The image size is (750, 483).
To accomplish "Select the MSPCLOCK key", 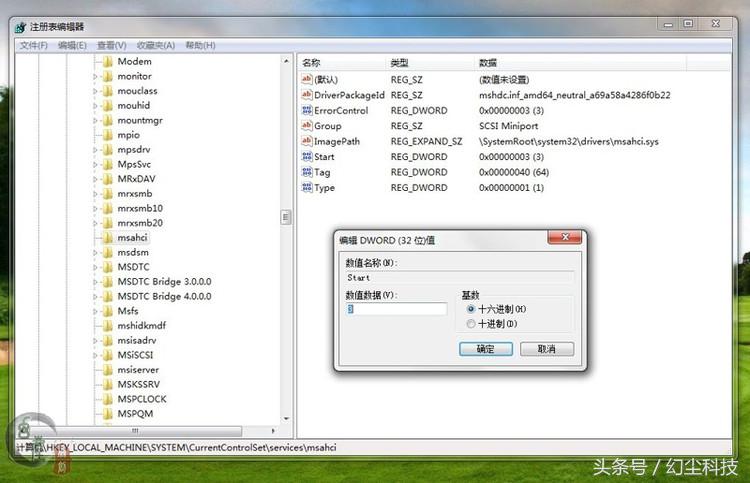I will [142, 399].
